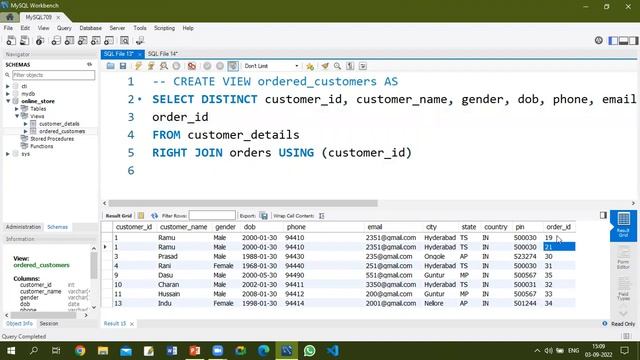The height and width of the screenshot is (360, 640).
Task: Click the editor horizontal scrollbar
Action: tap(243, 203)
